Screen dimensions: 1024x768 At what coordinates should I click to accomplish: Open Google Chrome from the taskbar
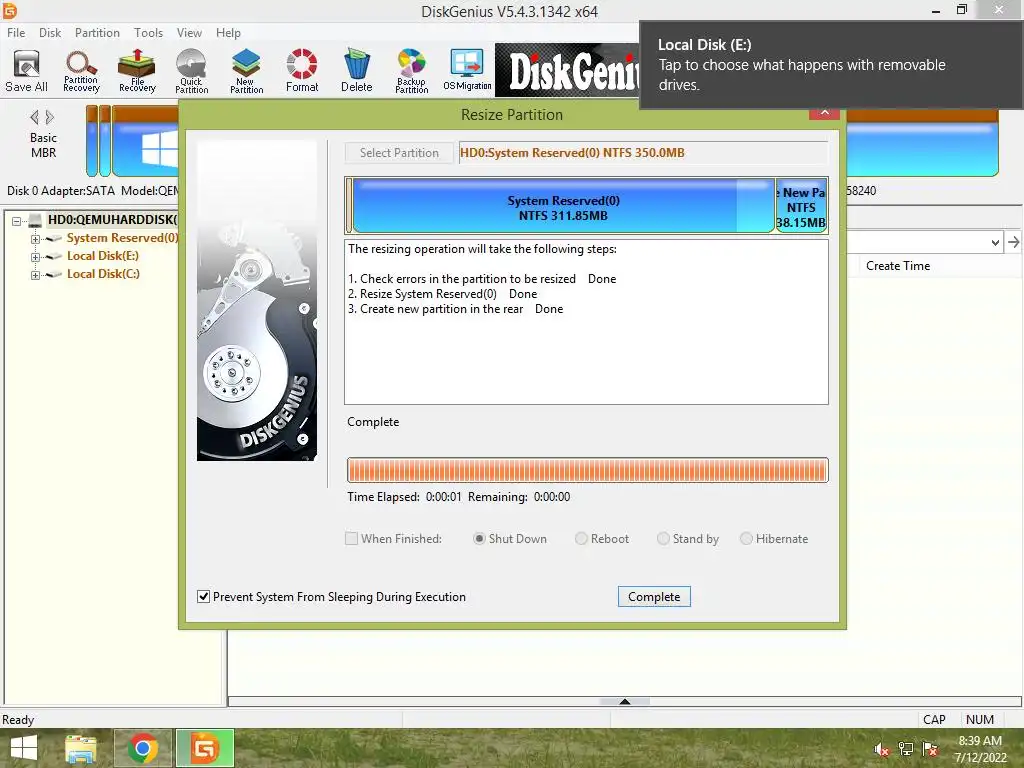pyautogui.click(x=142, y=748)
